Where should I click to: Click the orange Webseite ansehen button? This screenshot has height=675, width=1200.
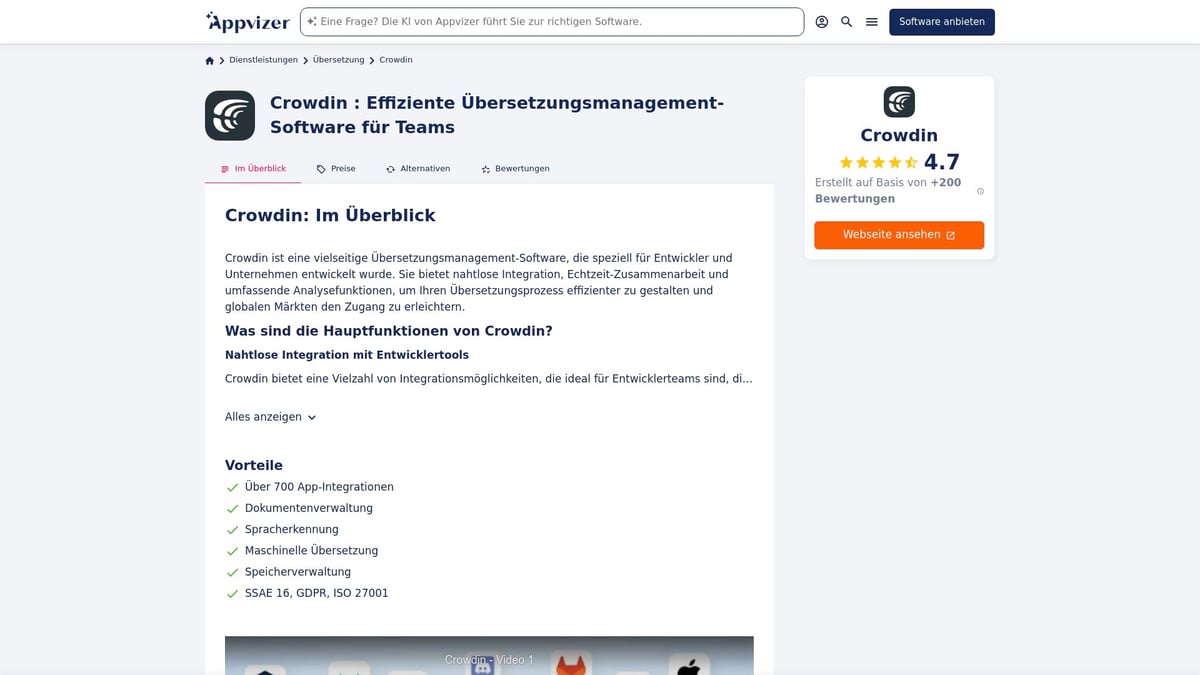point(899,235)
